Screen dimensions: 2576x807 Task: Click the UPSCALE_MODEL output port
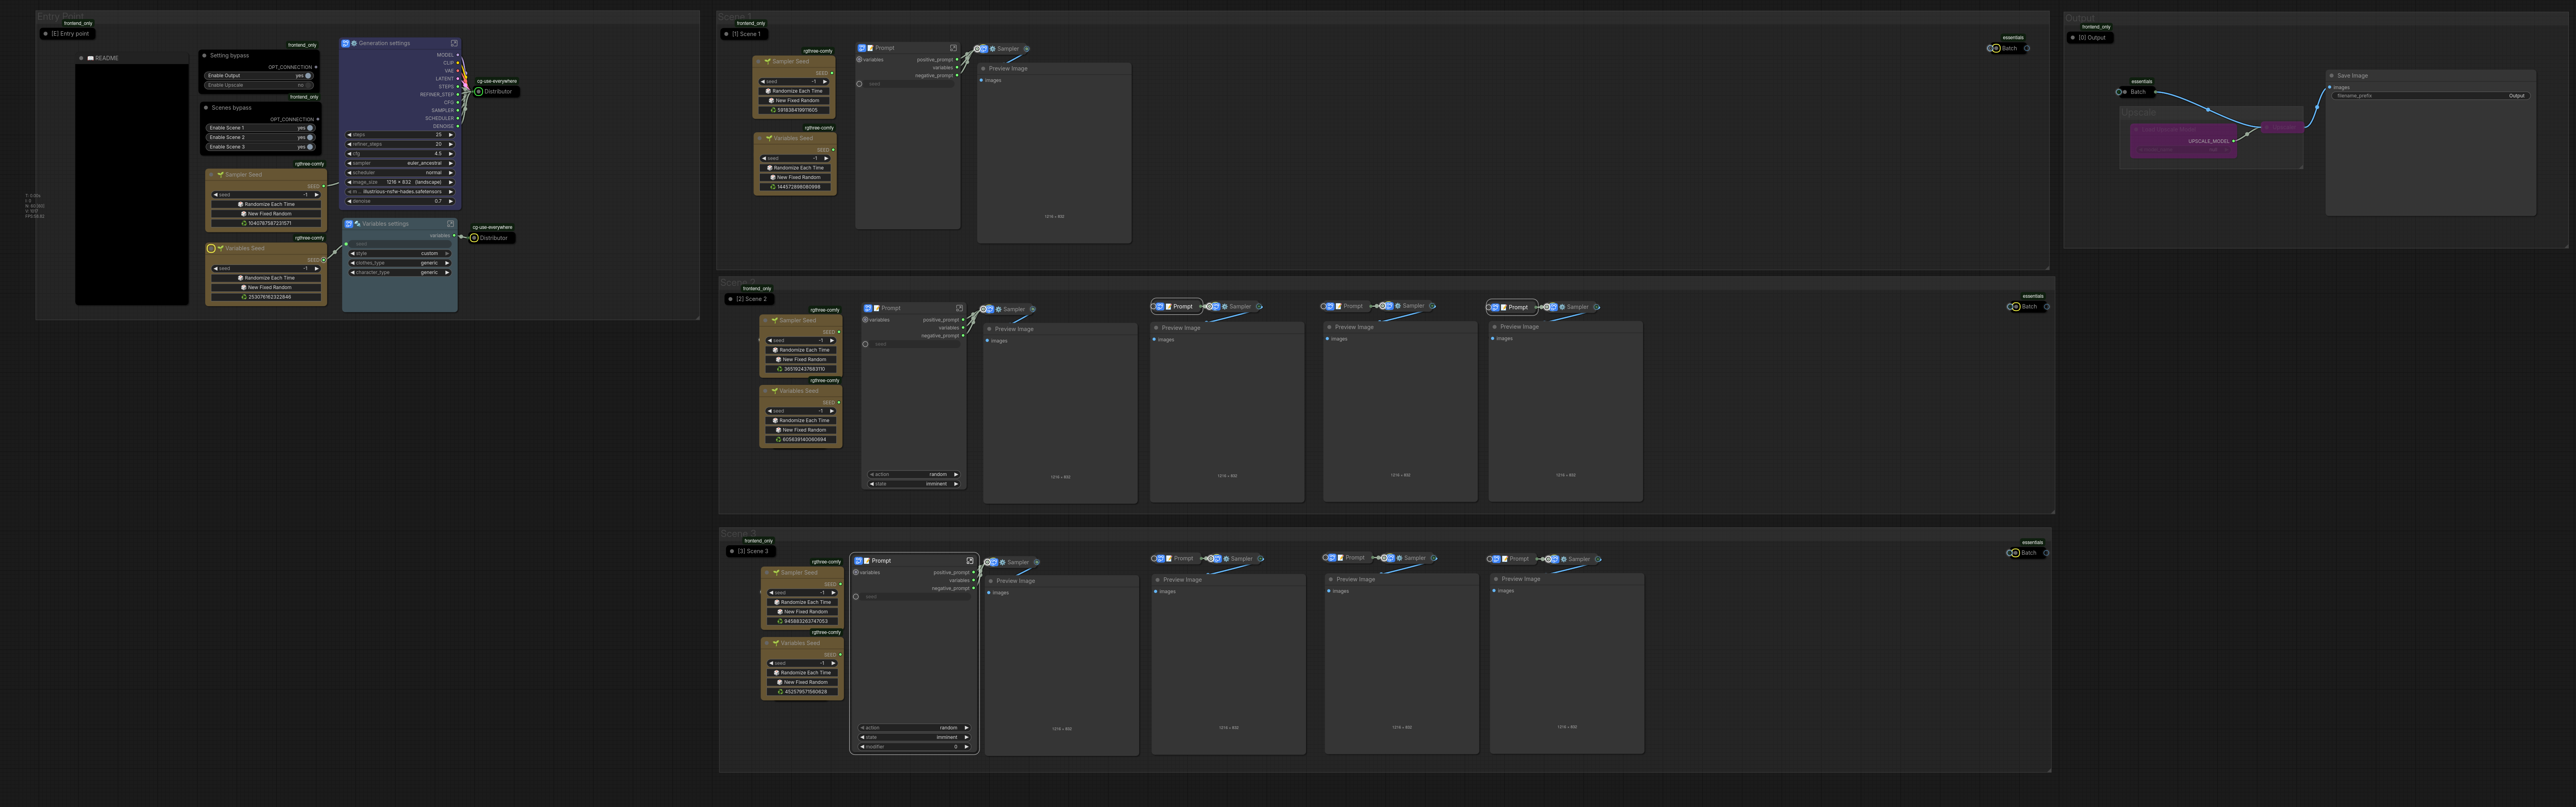(2234, 141)
